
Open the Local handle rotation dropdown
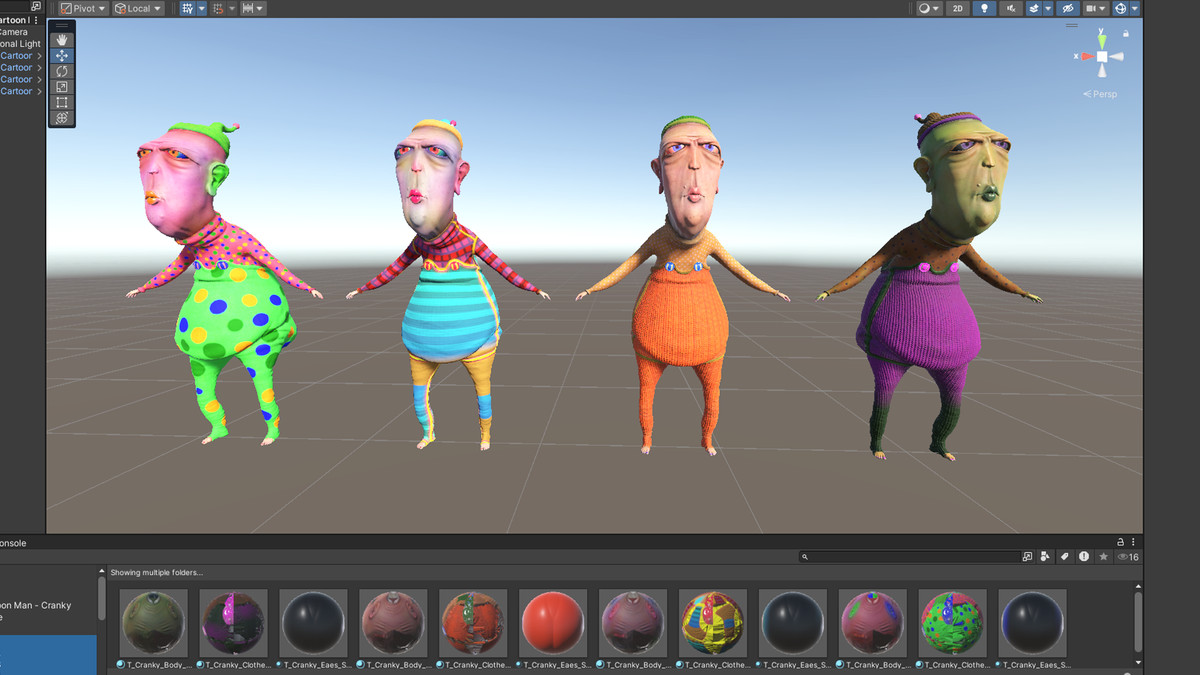point(138,8)
